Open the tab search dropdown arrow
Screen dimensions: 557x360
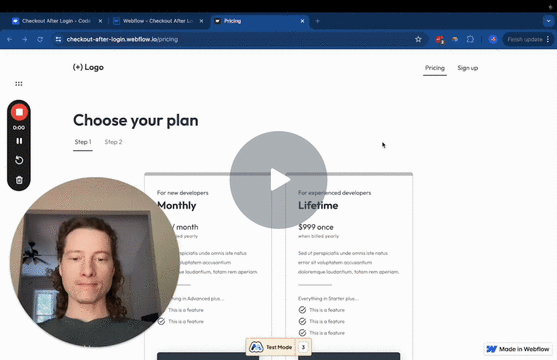[x=548, y=21]
